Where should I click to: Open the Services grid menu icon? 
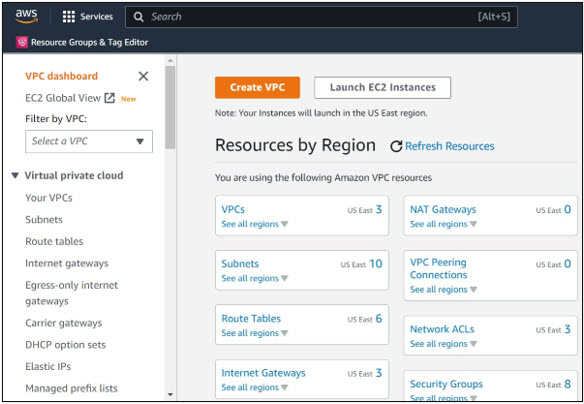coord(69,16)
